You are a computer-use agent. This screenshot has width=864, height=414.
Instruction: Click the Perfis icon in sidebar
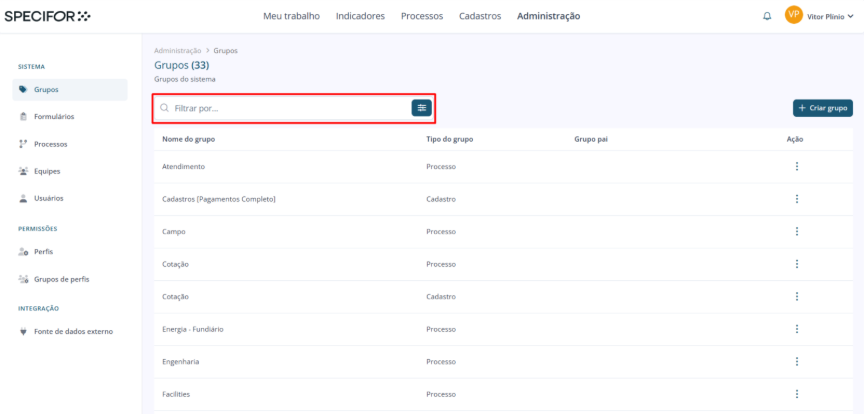(x=23, y=251)
